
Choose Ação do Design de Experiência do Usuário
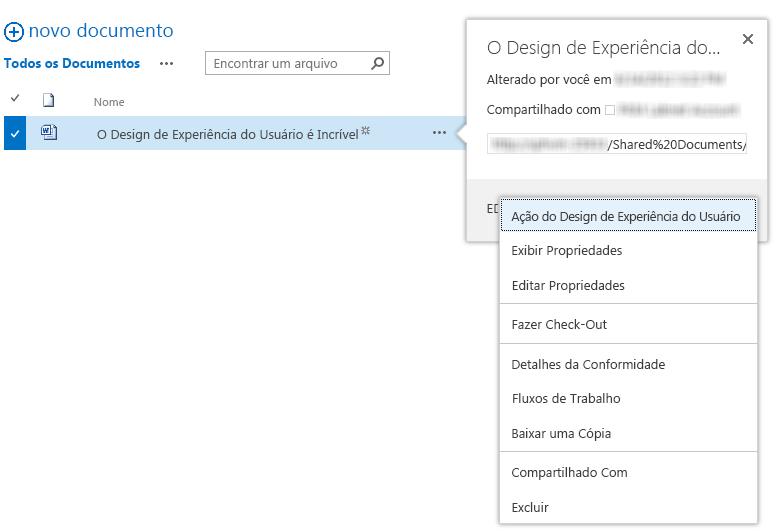pyautogui.click(x=628, y=216)
